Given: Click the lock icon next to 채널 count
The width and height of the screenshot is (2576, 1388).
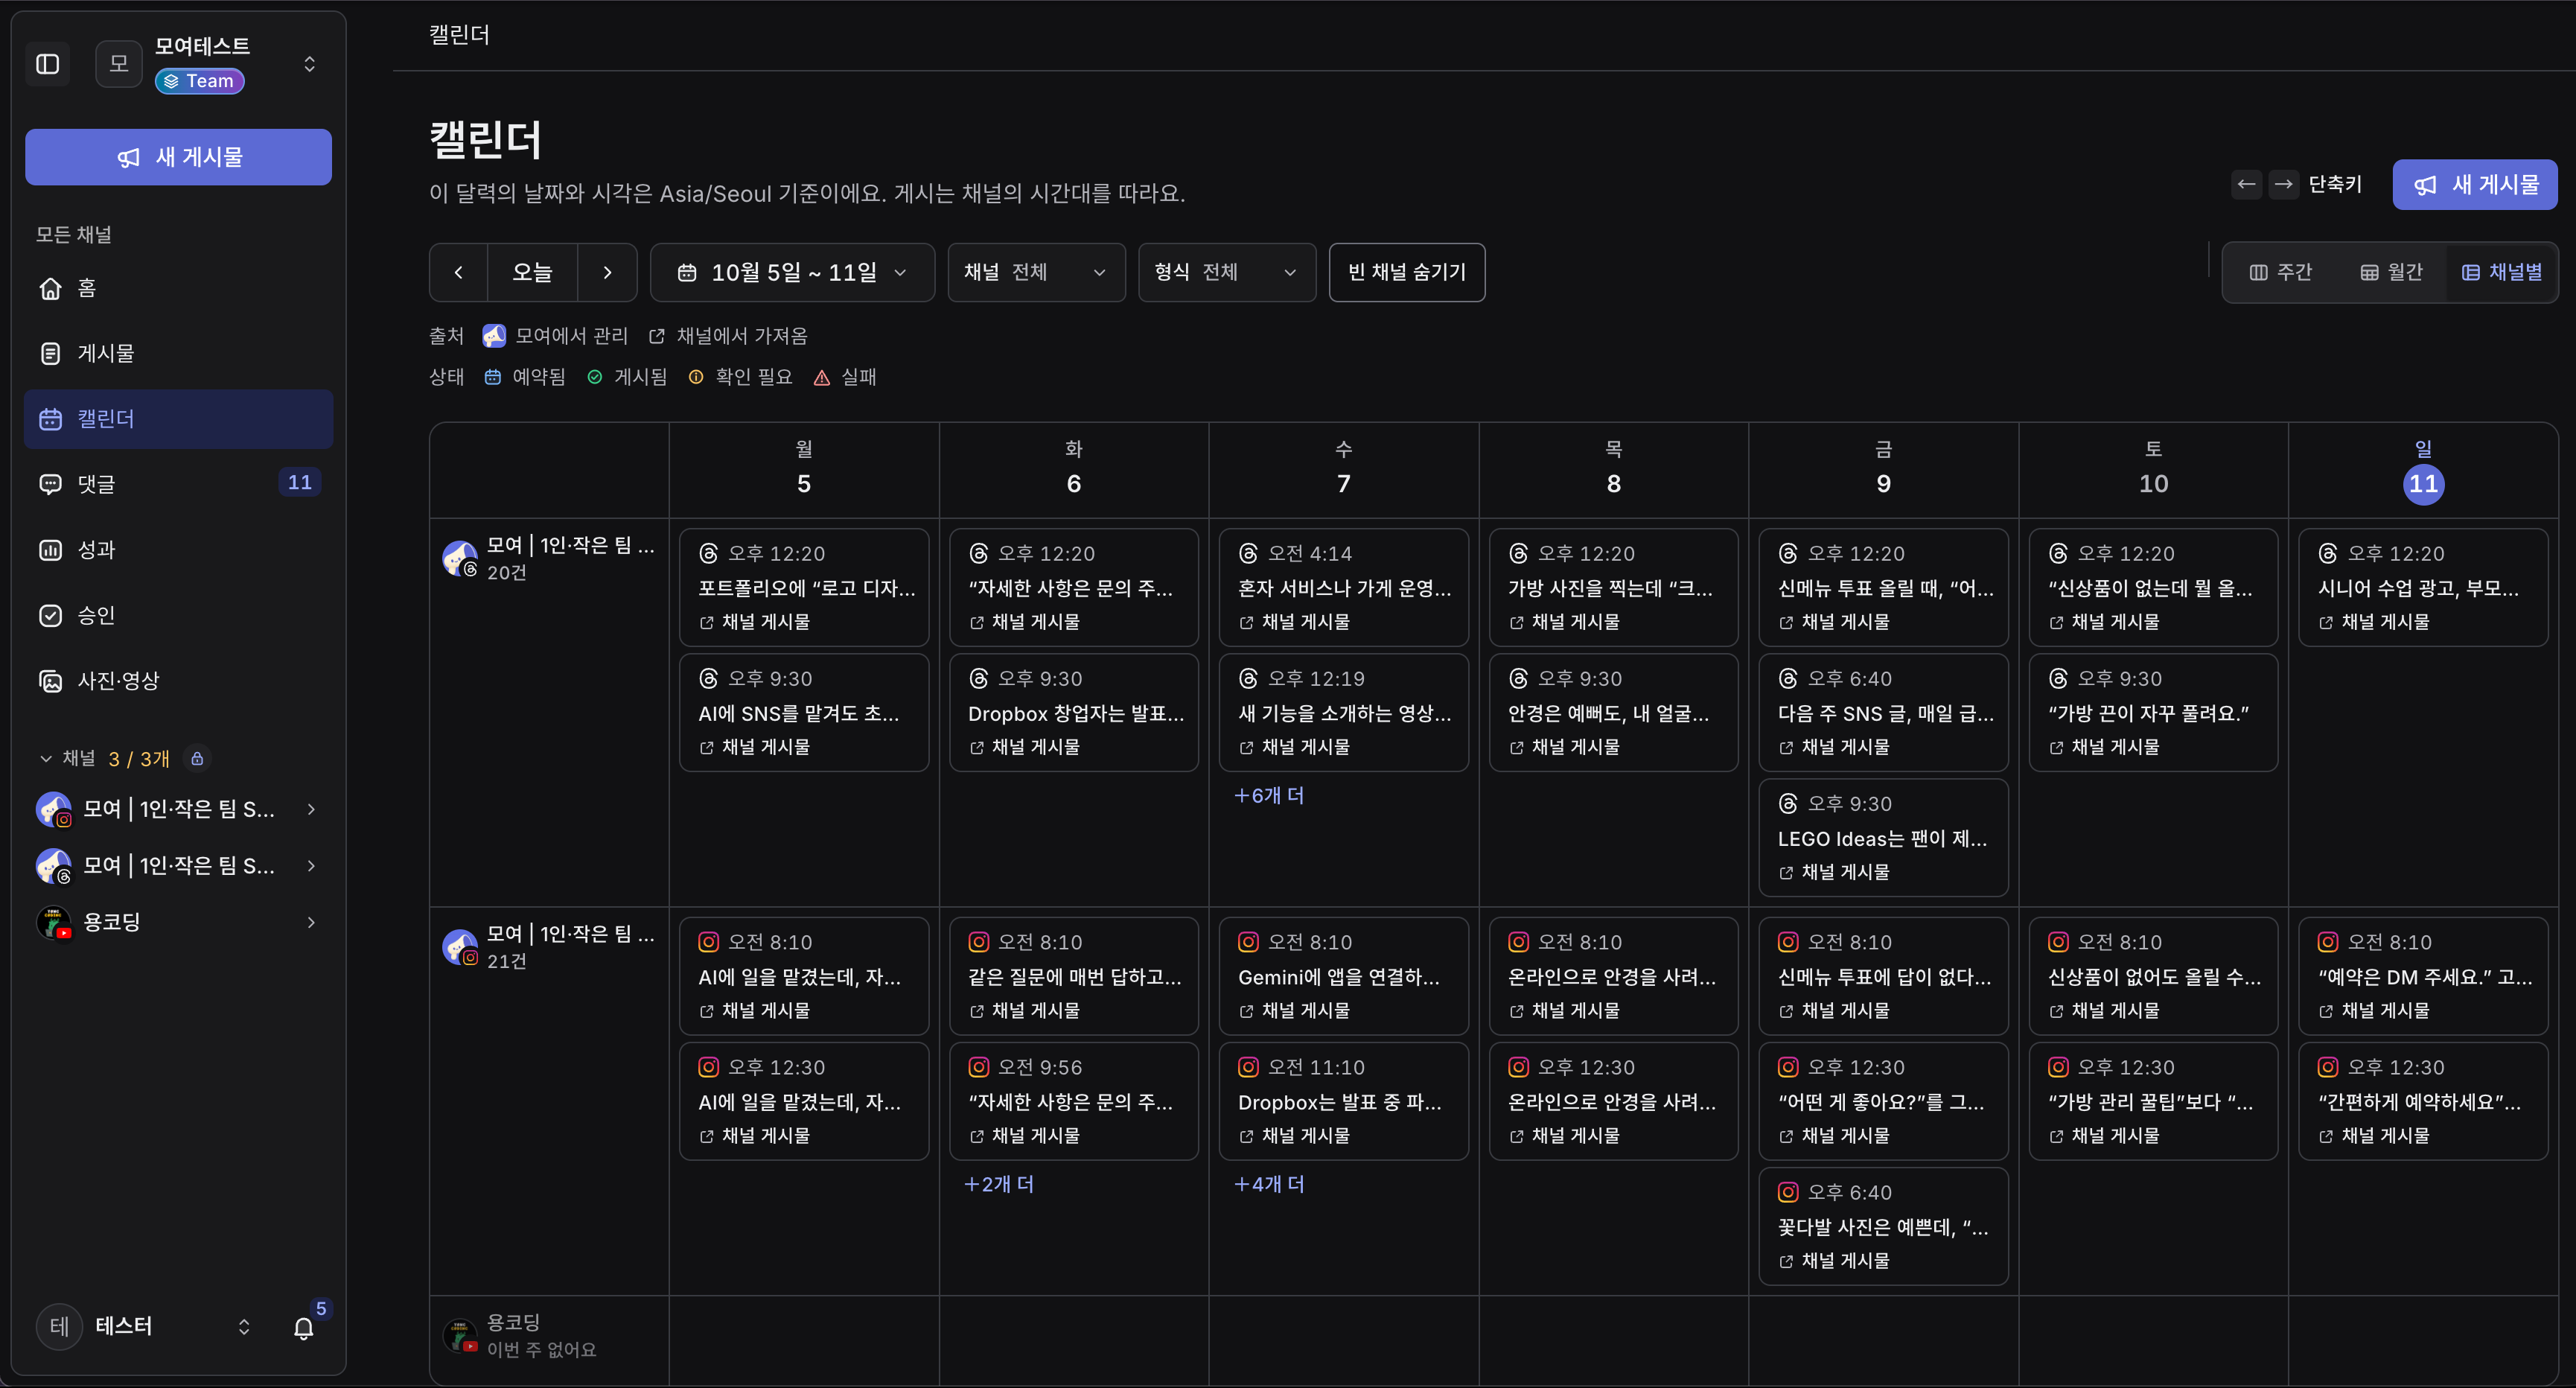Looking at the screenshot, I should 197,759.
